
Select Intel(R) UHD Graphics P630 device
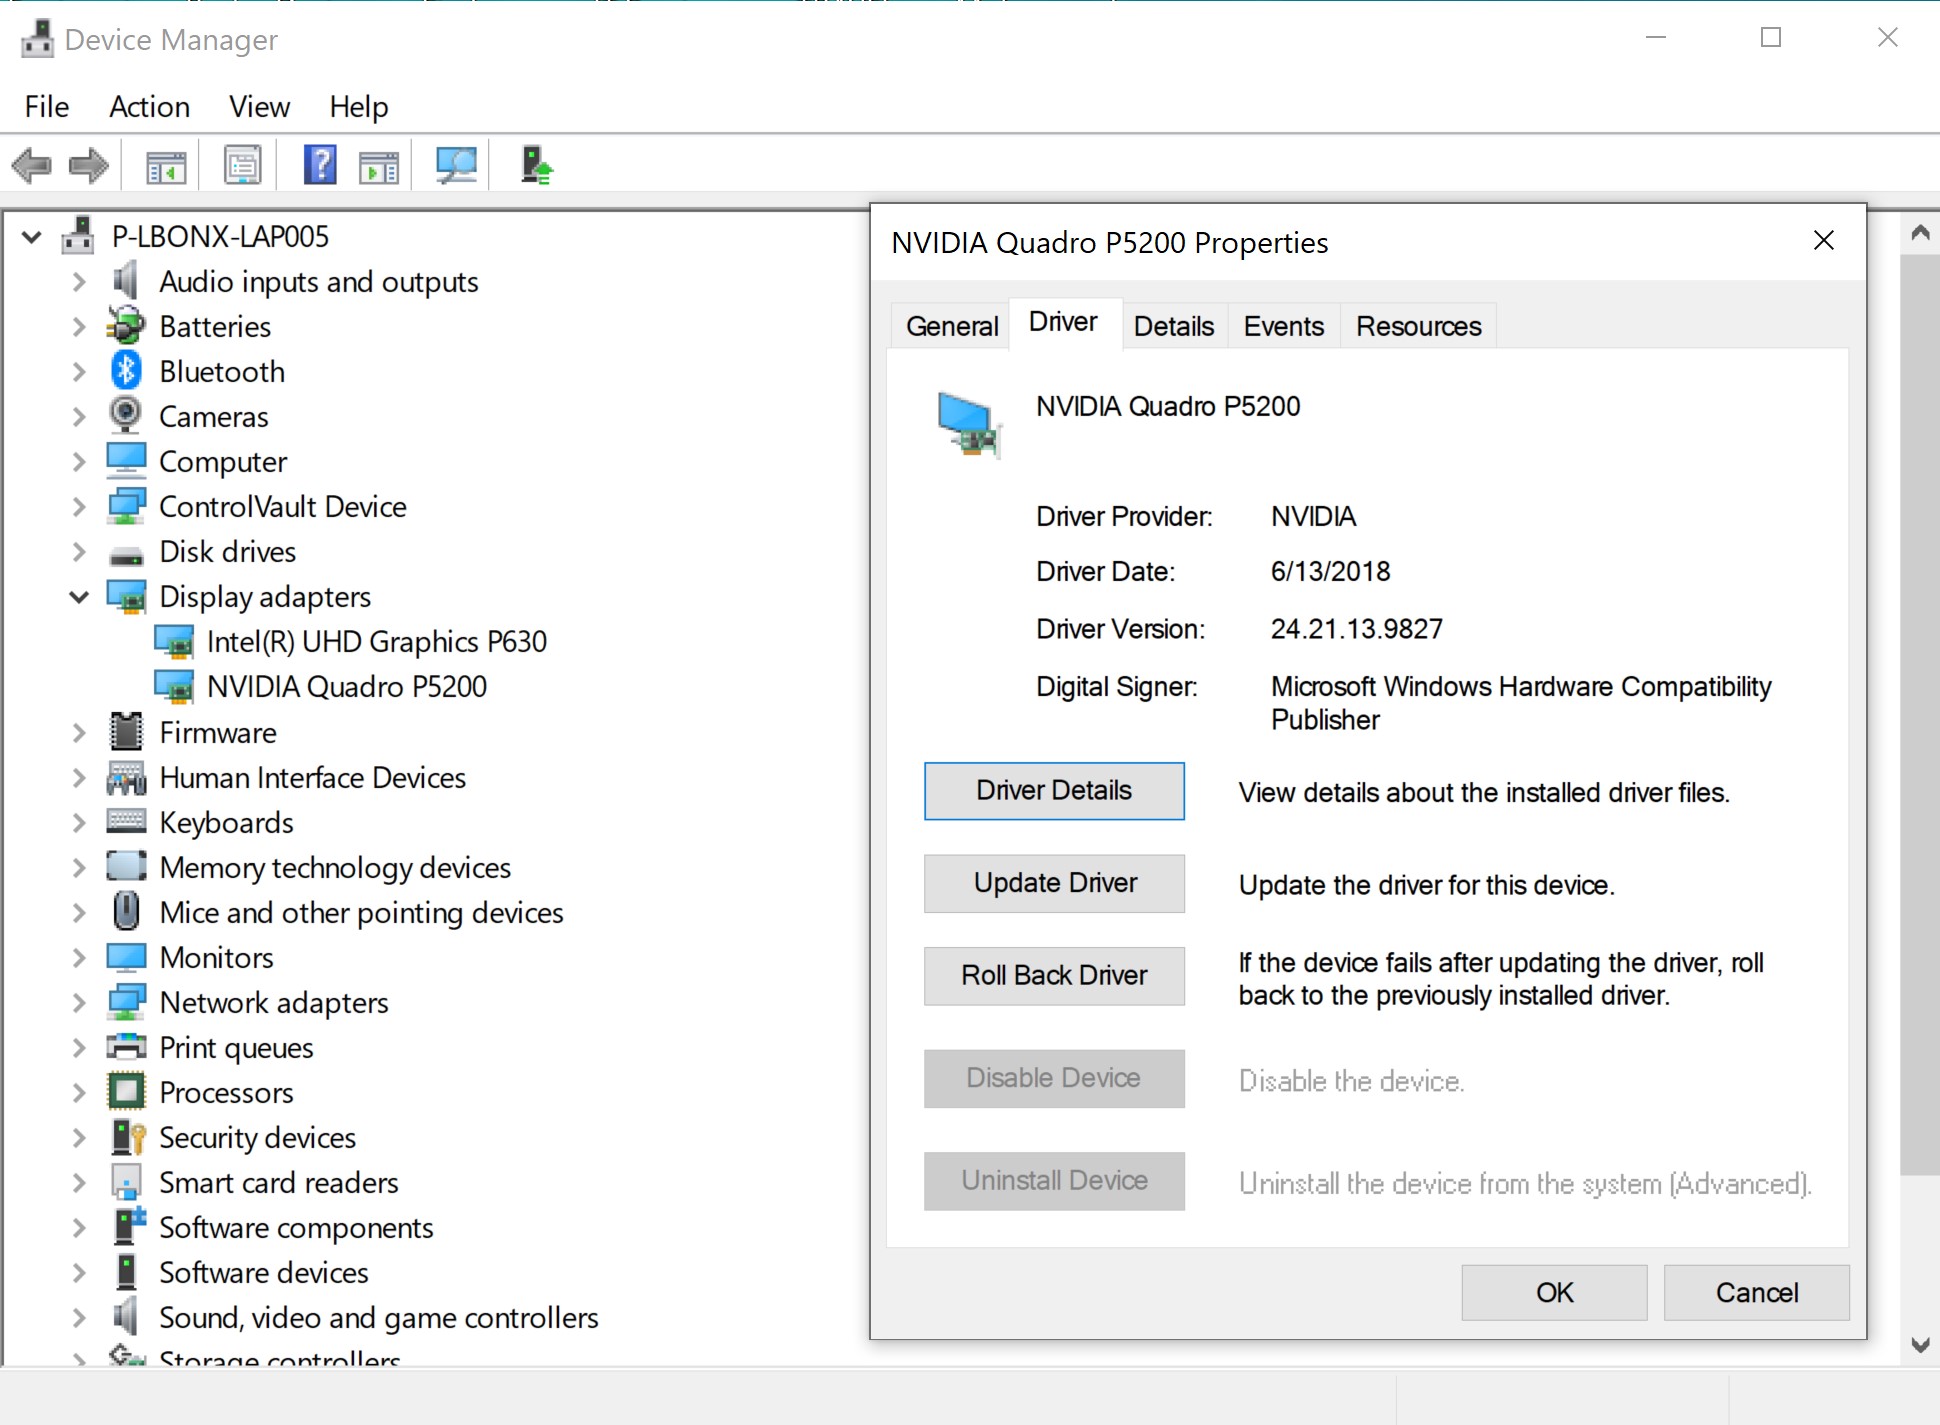coord(376,642)
